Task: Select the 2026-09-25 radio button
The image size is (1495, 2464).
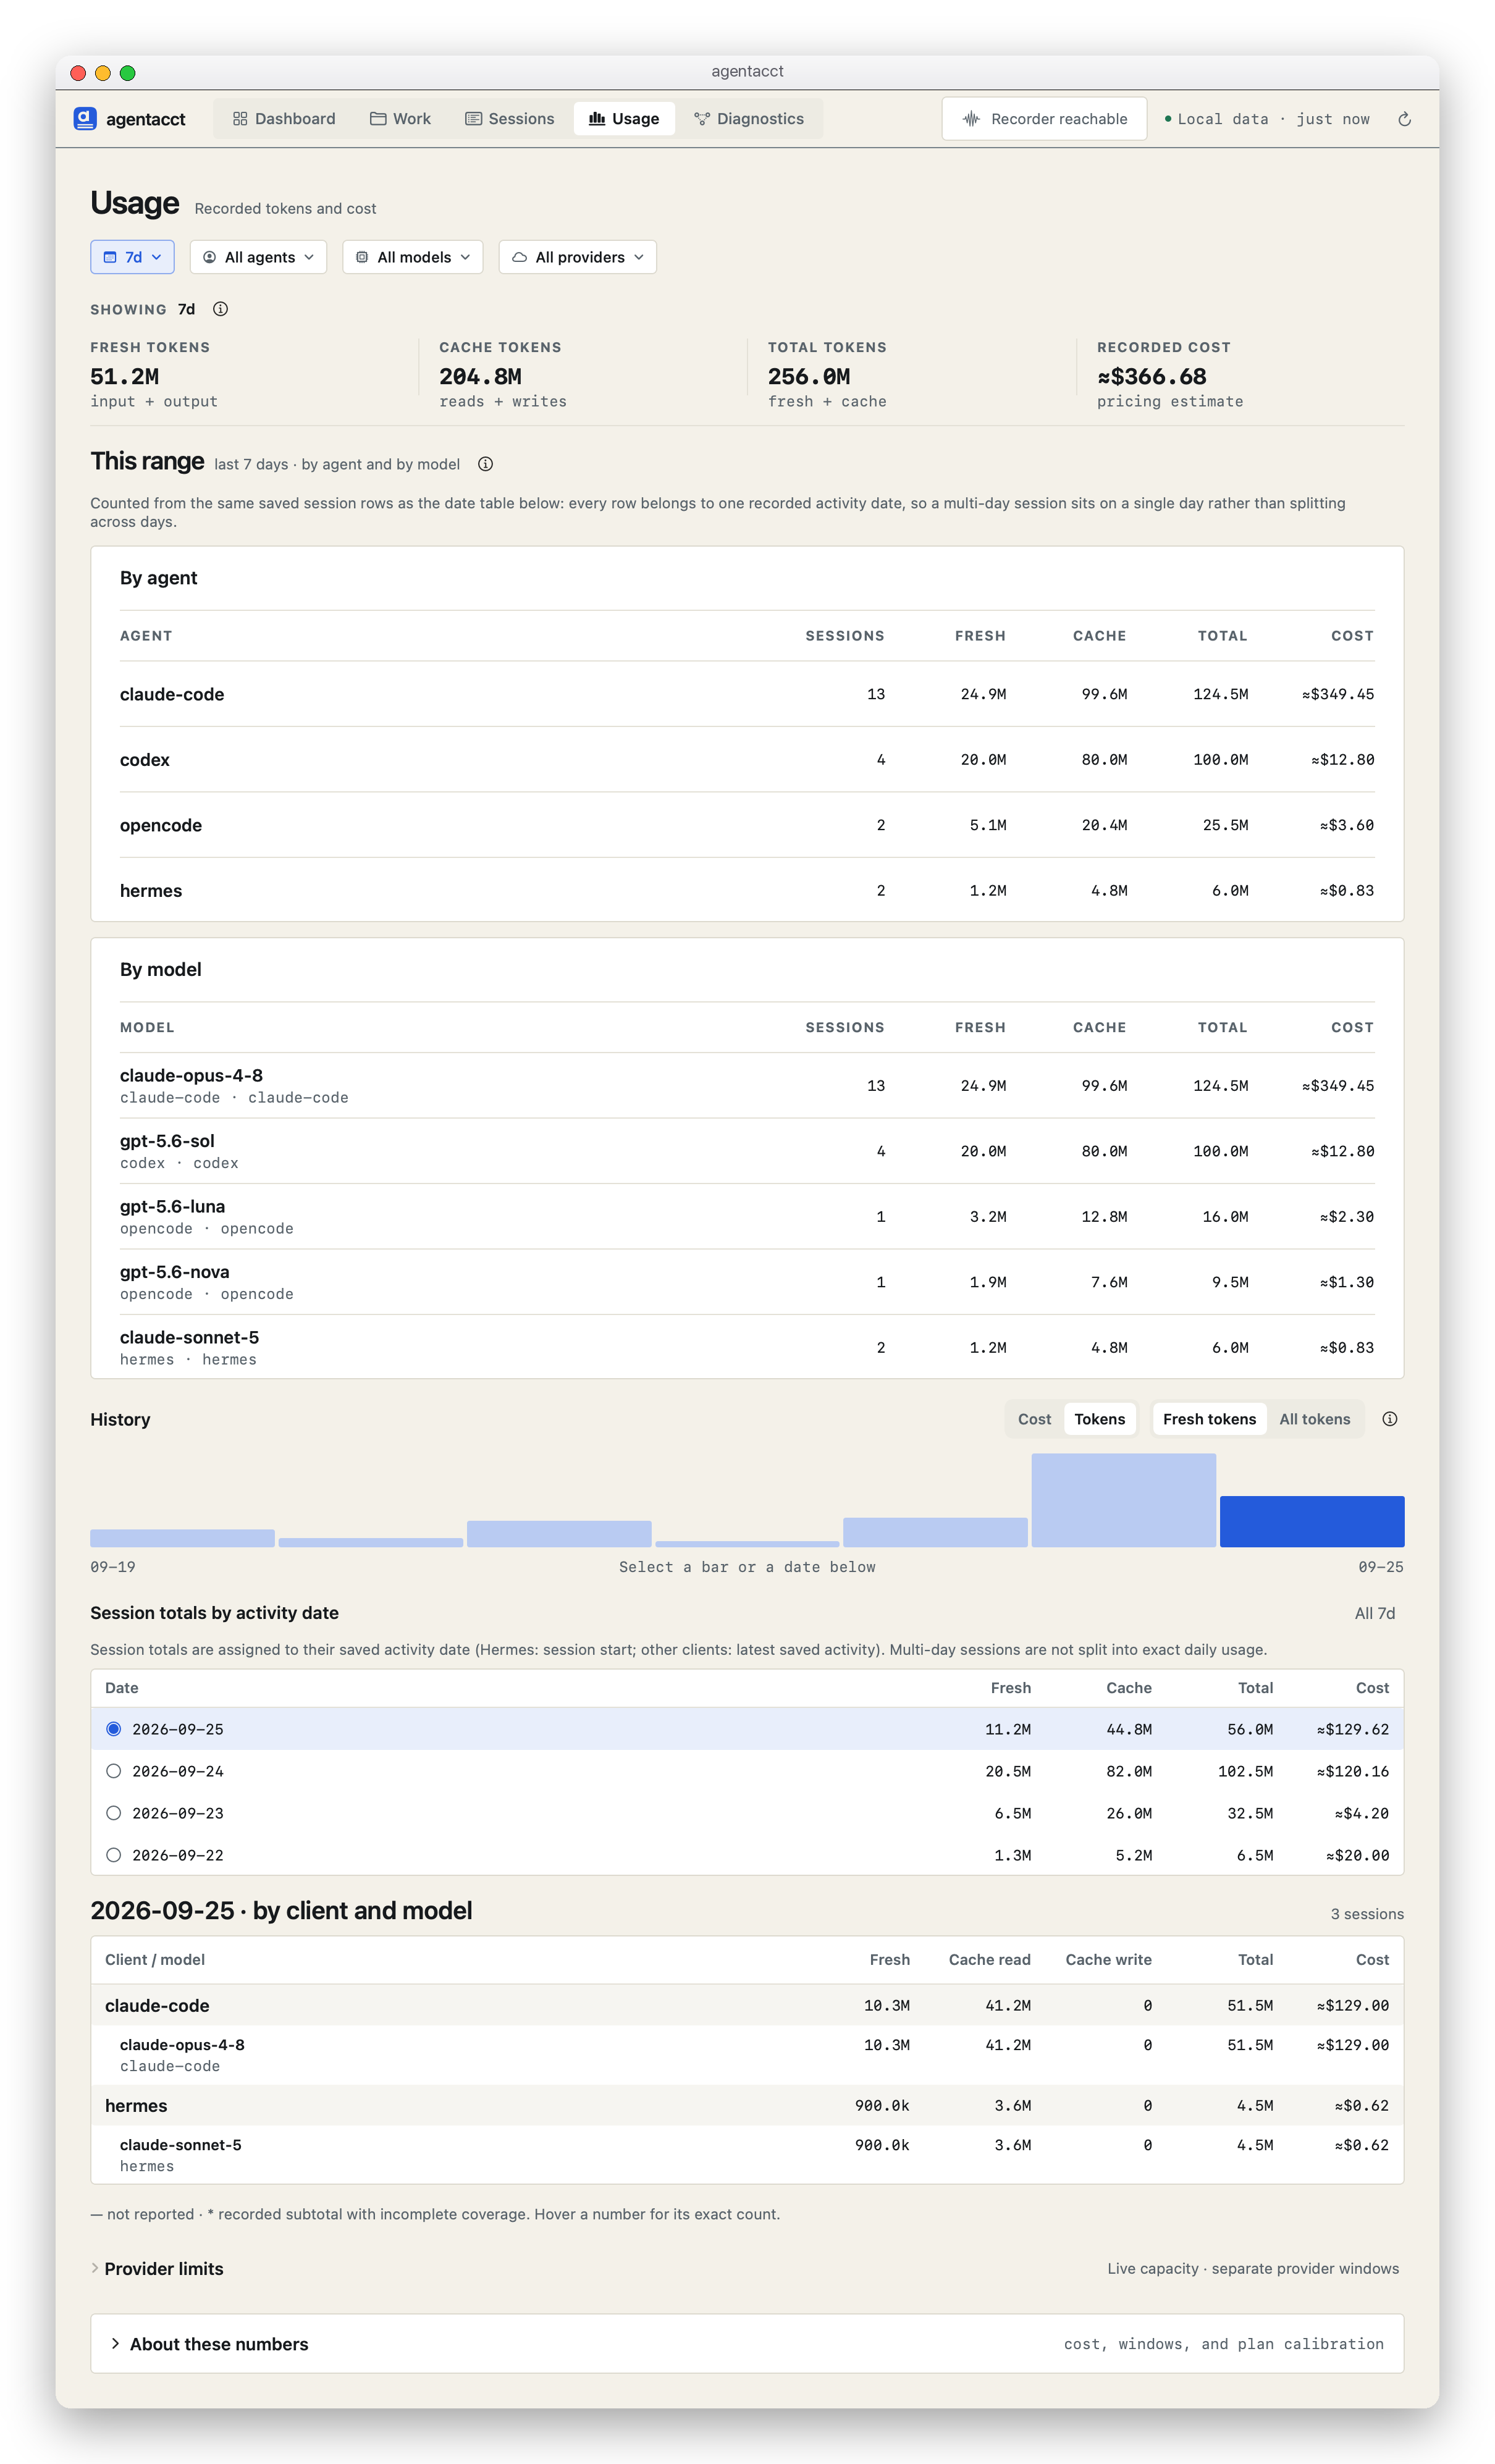Action: point(114,1729)
